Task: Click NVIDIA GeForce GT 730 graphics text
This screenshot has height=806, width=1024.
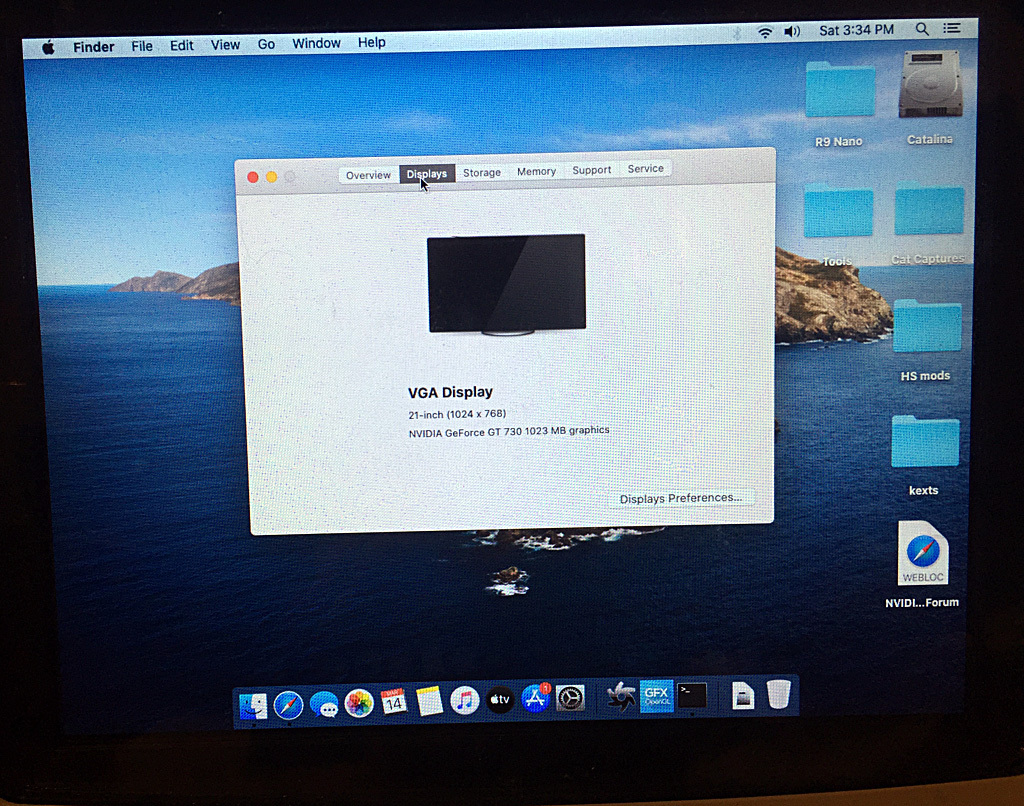Action: pos(509,431)
